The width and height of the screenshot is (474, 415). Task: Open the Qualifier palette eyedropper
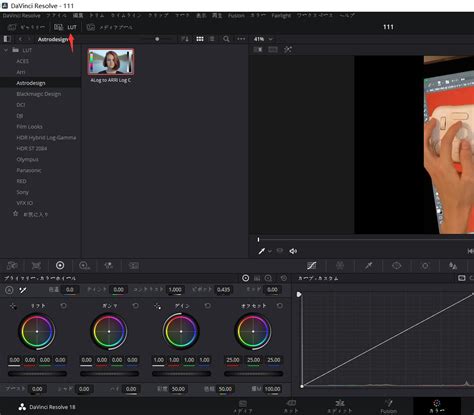click(368, 265)
